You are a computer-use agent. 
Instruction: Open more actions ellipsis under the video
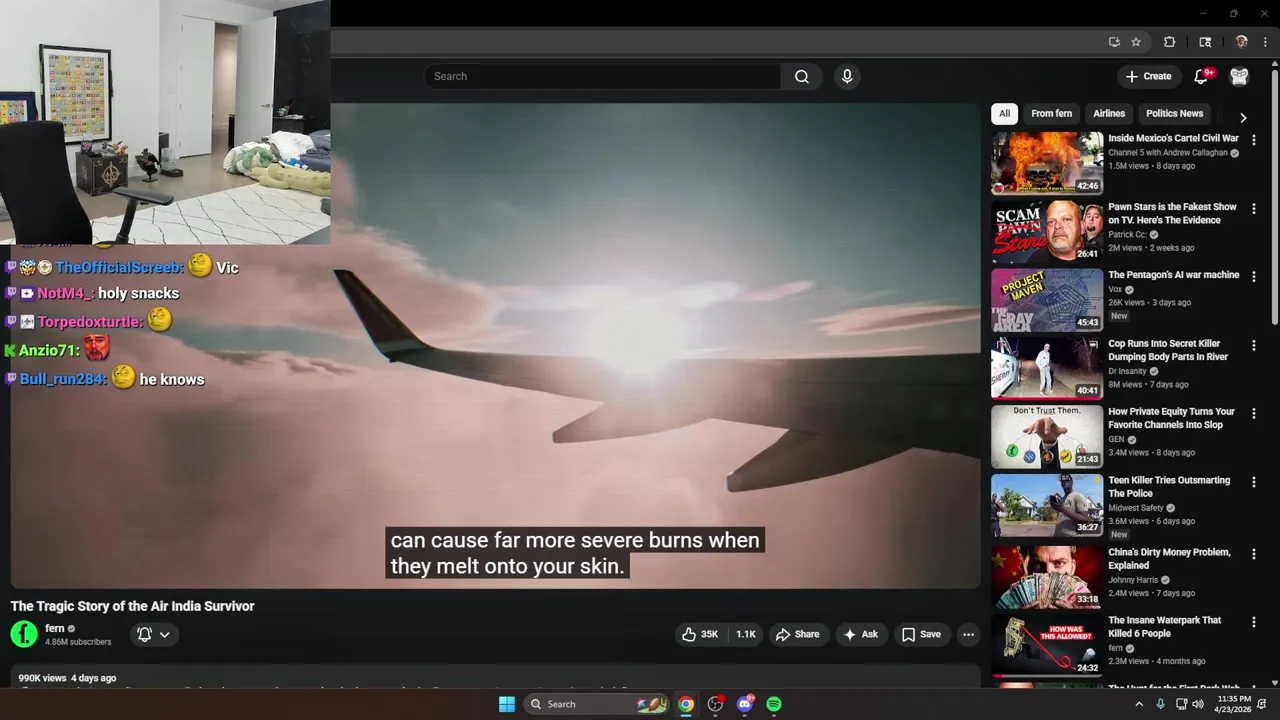coord(968,634)
